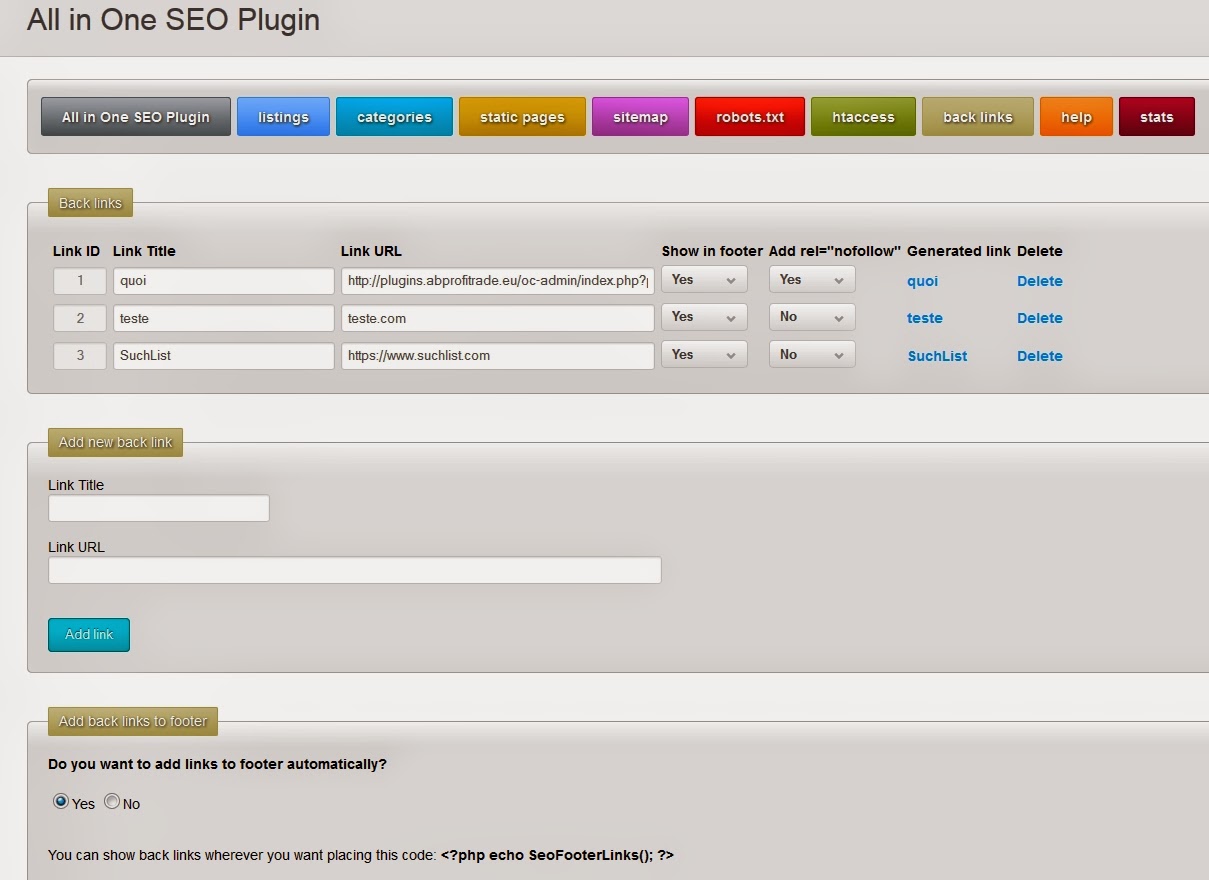The width and height of the screenshot is (1209, 880).
Task: Click the Back links section label
Action: [x=90, y=203]
